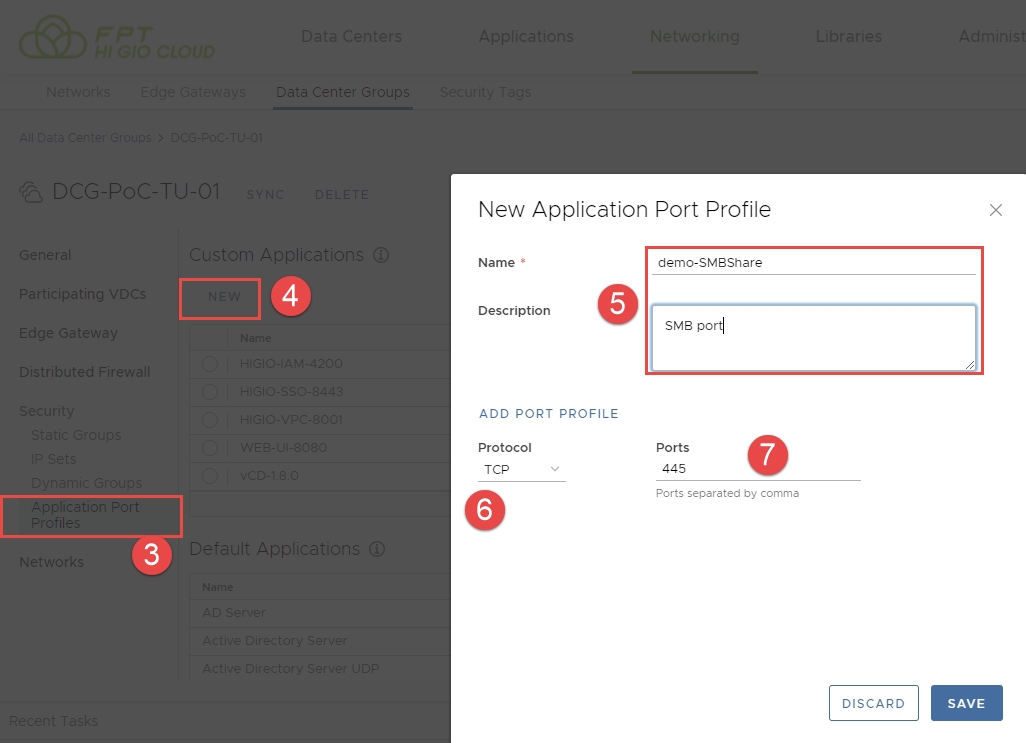Select the HIGIO-SSO-8443 radio button
Viewport: 1026px width, 743px height.
[210, 392]
